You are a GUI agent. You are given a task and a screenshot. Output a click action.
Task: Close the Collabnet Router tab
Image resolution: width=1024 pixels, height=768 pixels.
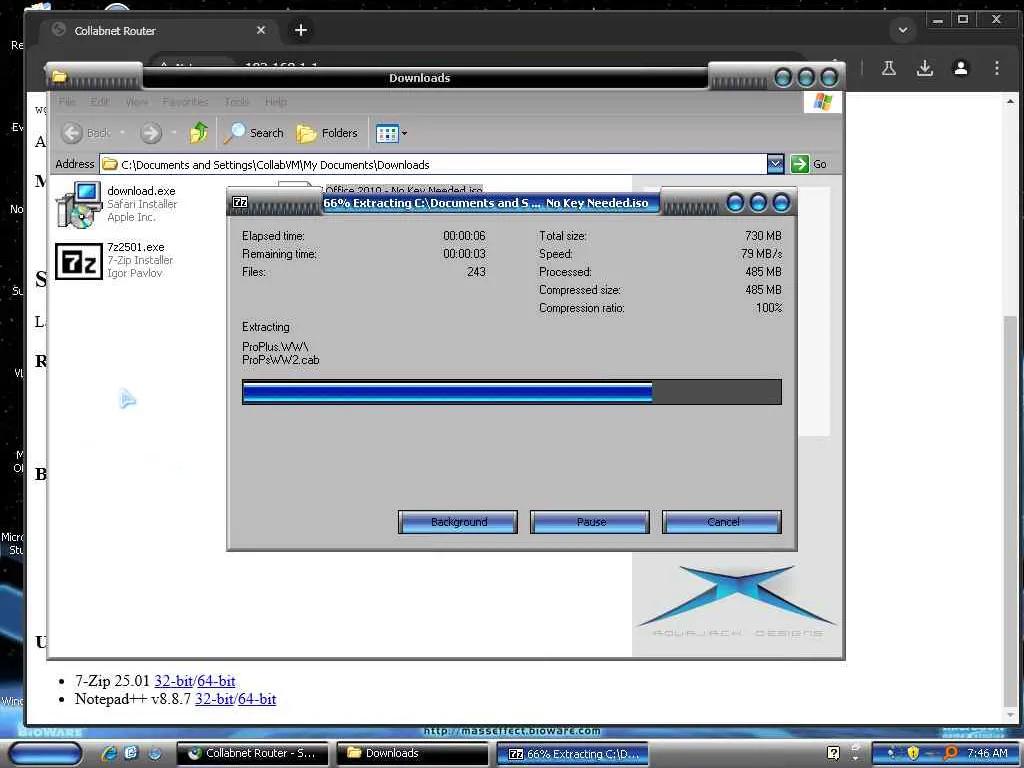click(x=261, y=30)
